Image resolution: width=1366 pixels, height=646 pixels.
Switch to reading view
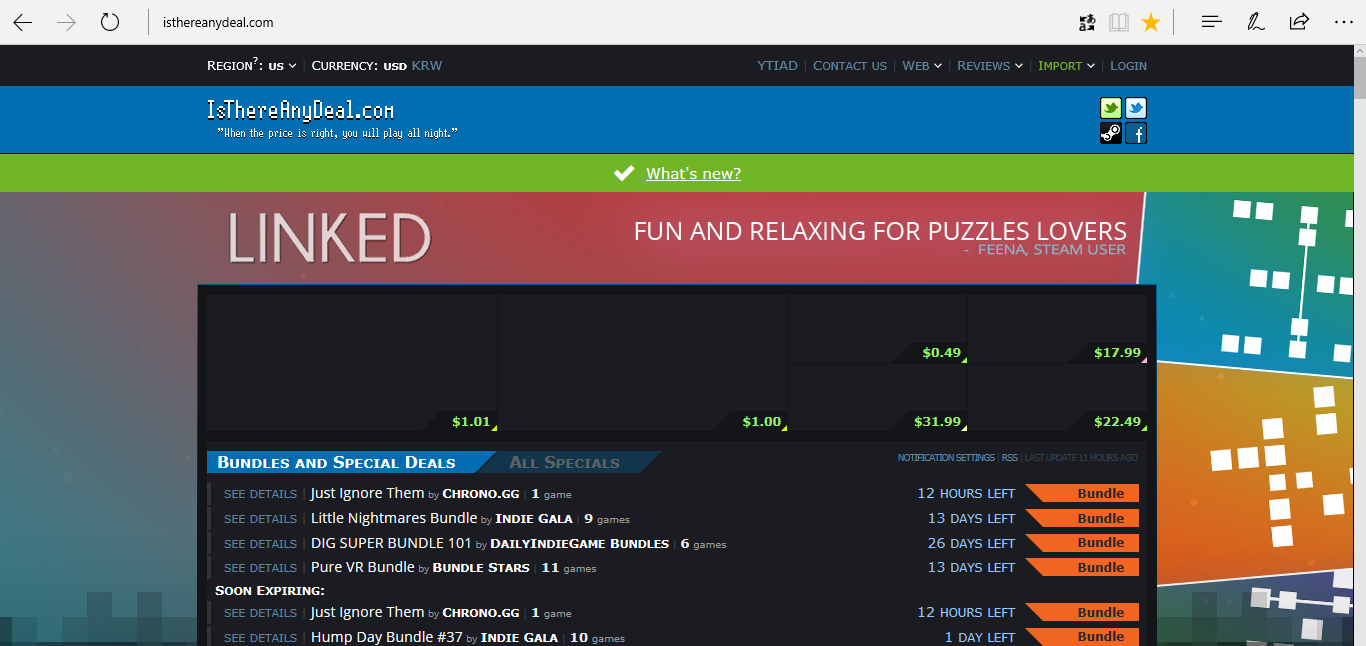click(x=1118, y=22)
